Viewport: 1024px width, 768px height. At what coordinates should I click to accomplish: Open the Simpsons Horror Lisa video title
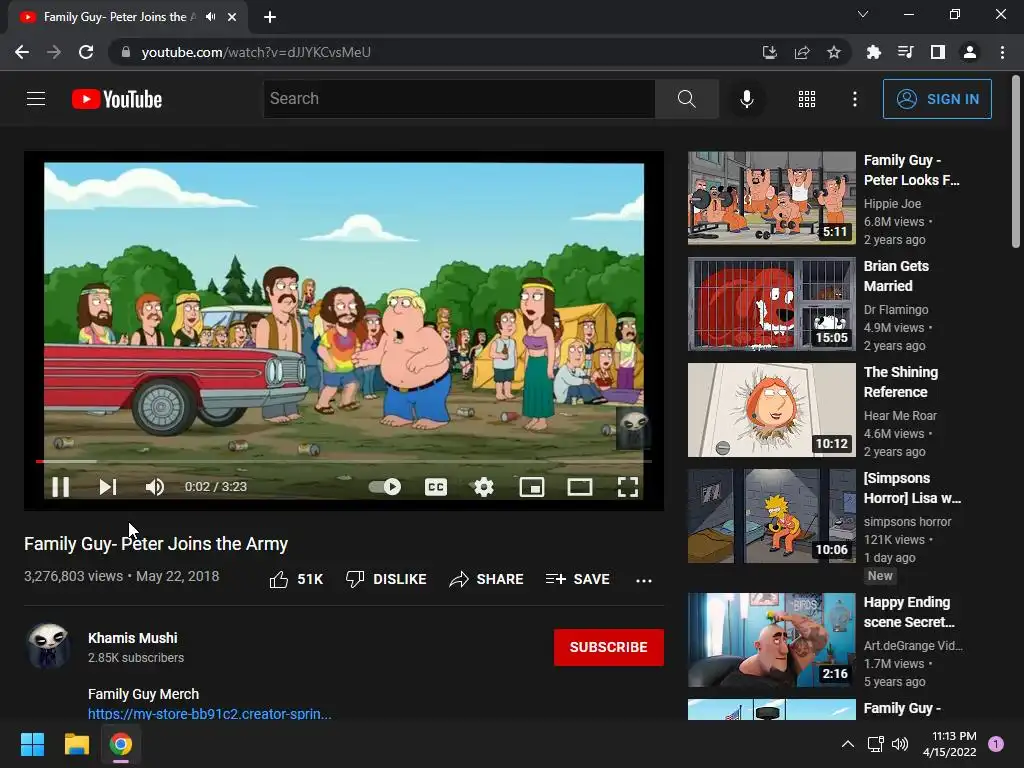click(x=912, y=488)
